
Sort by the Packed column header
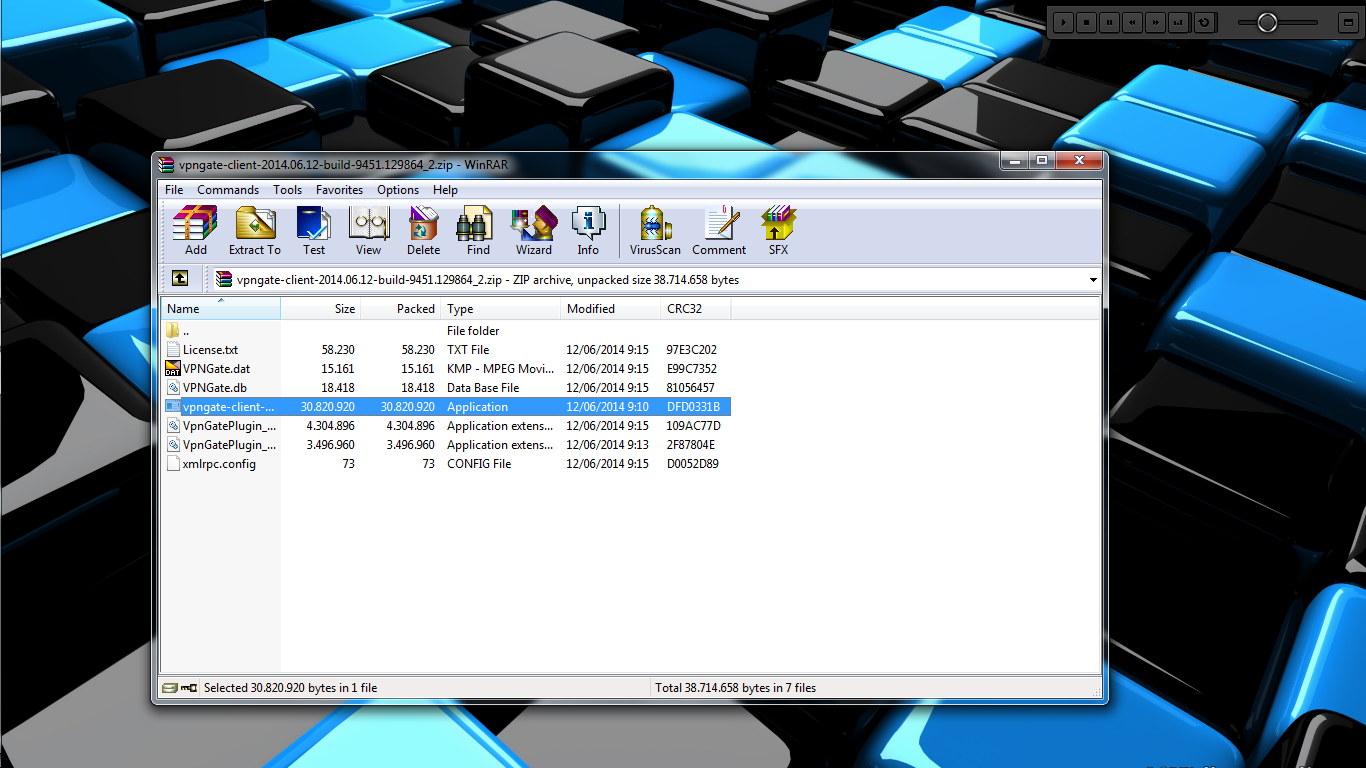pos(401,309)
